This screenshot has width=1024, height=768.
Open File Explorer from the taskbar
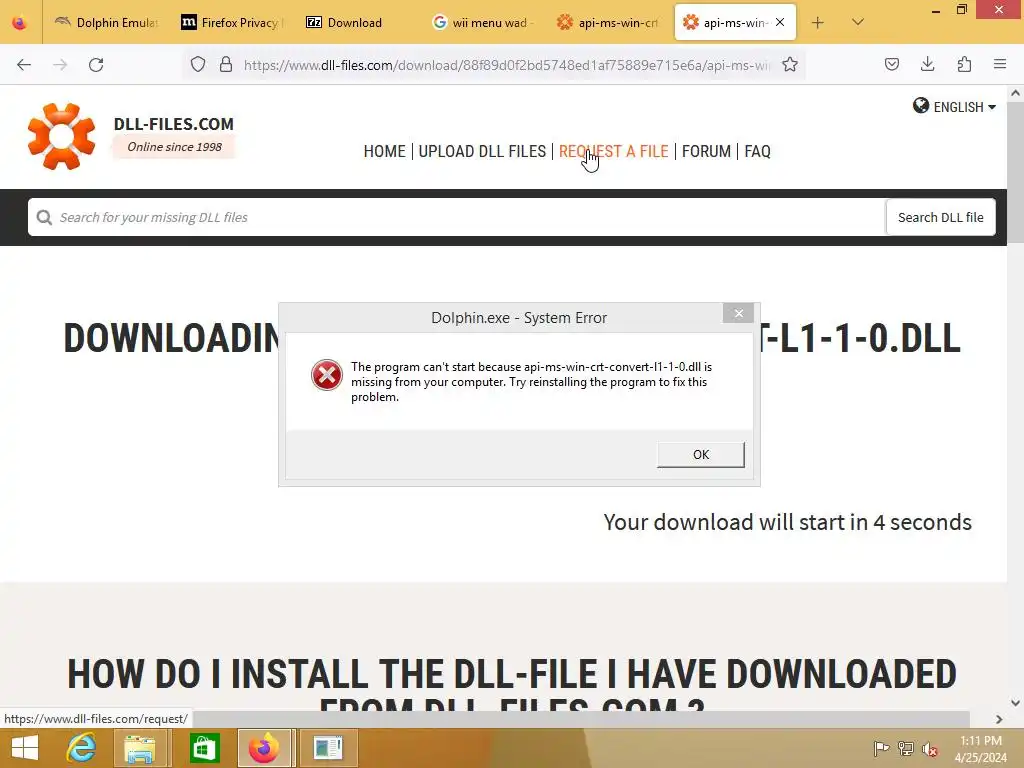click(140, 748)
